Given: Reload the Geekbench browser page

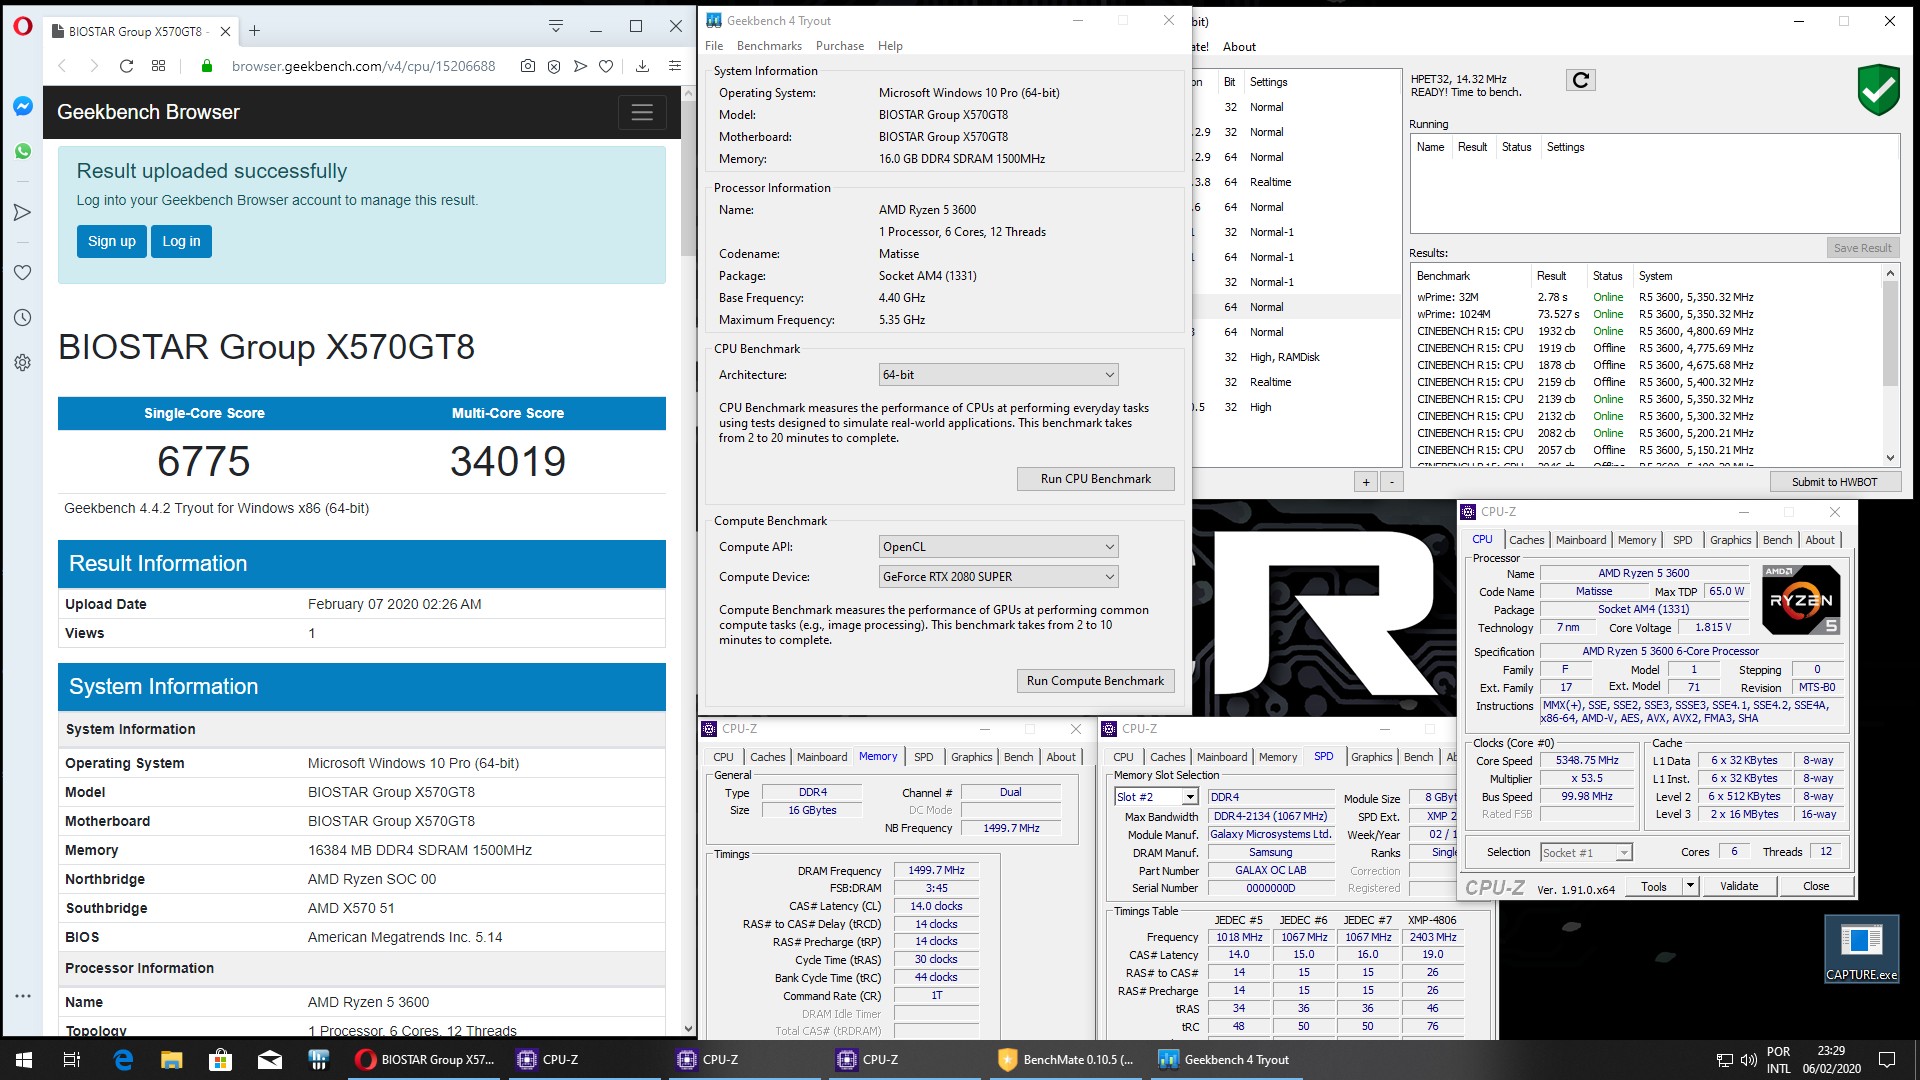Looking at the screenshot, I should [x=126, y=66].
